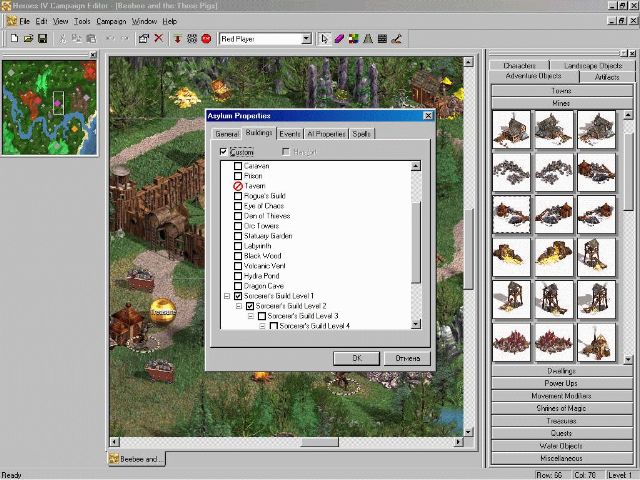The width and height of the screenshot is (640, 480).
Task: Uncheck the Custom checkbox
Action: pyautogui.click(x=223, y=152)
